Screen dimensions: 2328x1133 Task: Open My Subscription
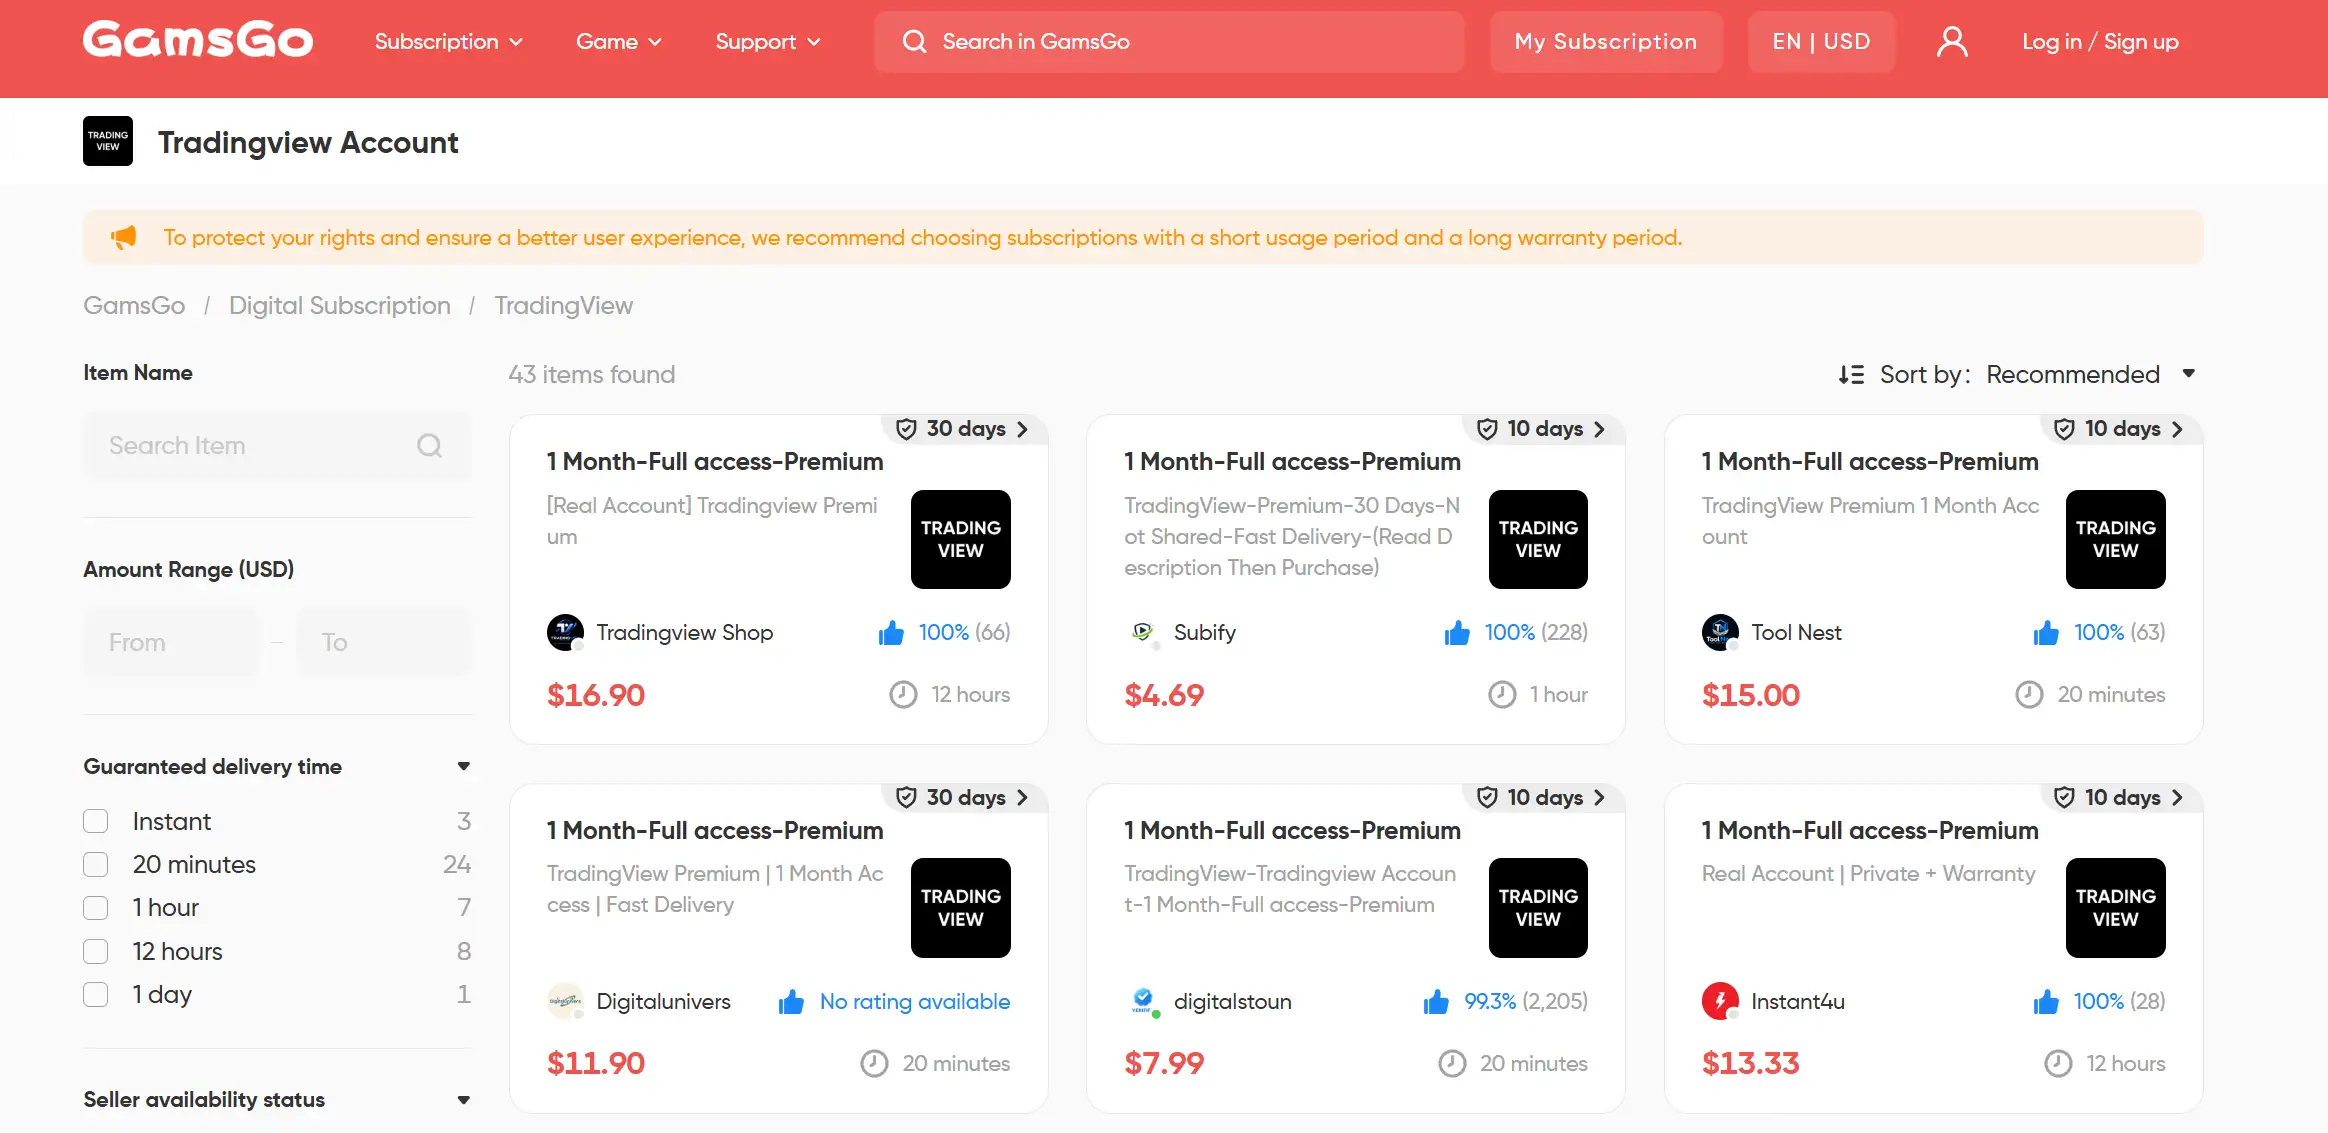[1606, 41]
